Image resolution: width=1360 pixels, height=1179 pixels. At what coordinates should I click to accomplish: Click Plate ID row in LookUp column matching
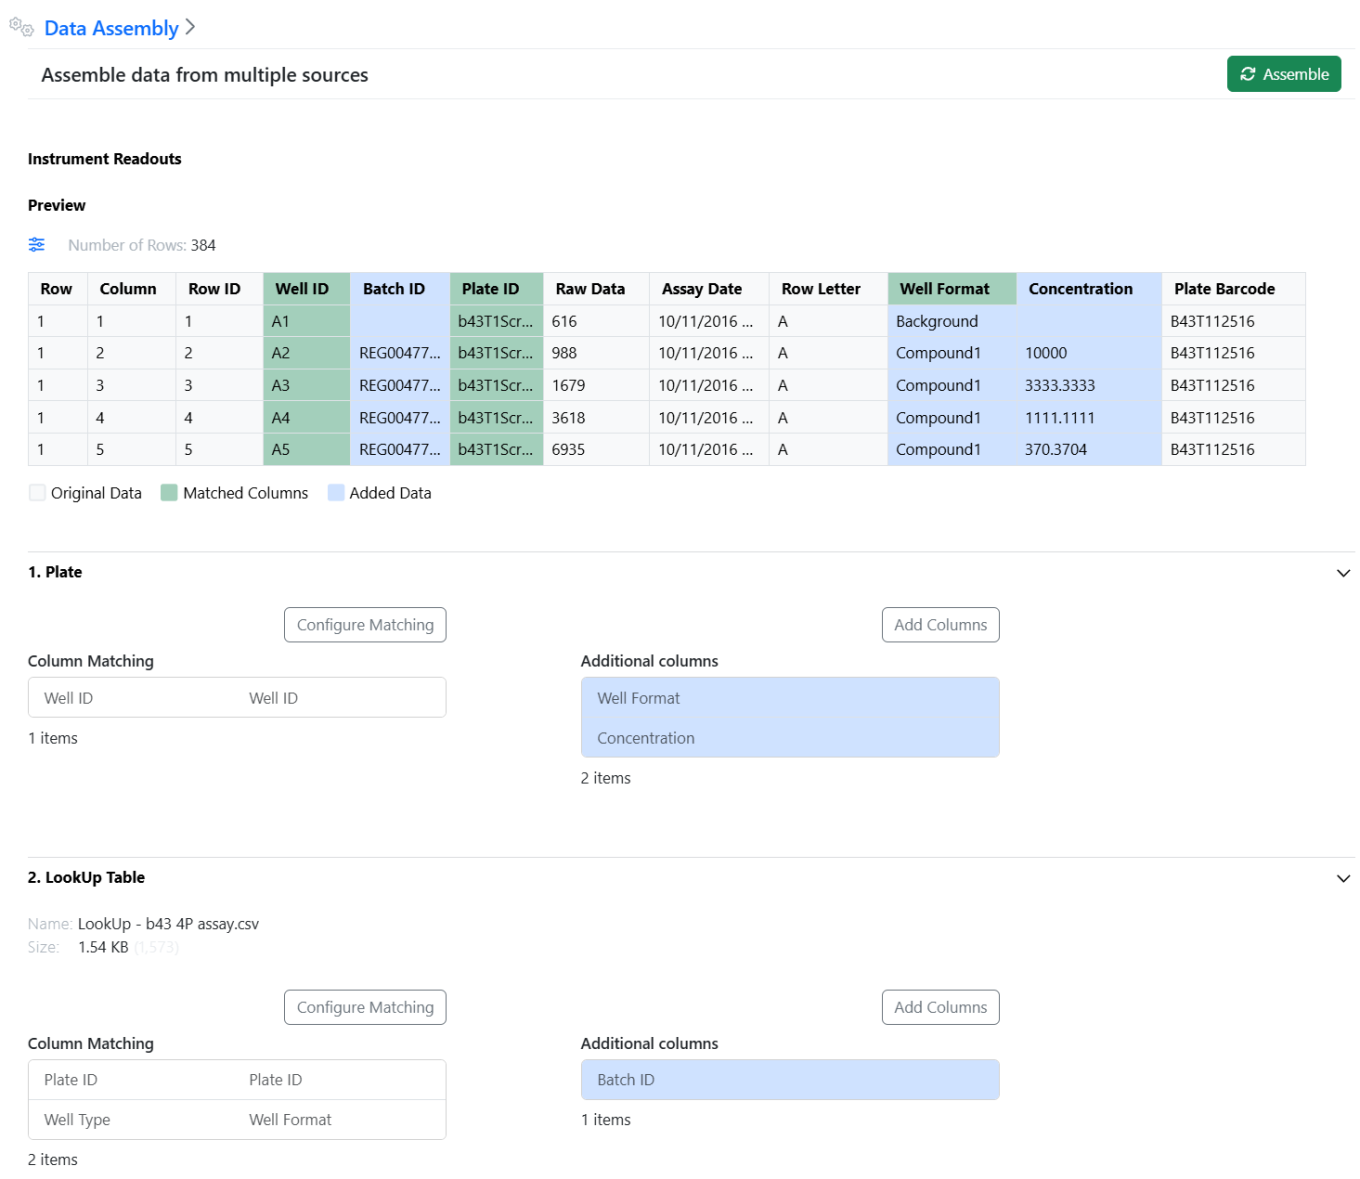[237, 1080]
